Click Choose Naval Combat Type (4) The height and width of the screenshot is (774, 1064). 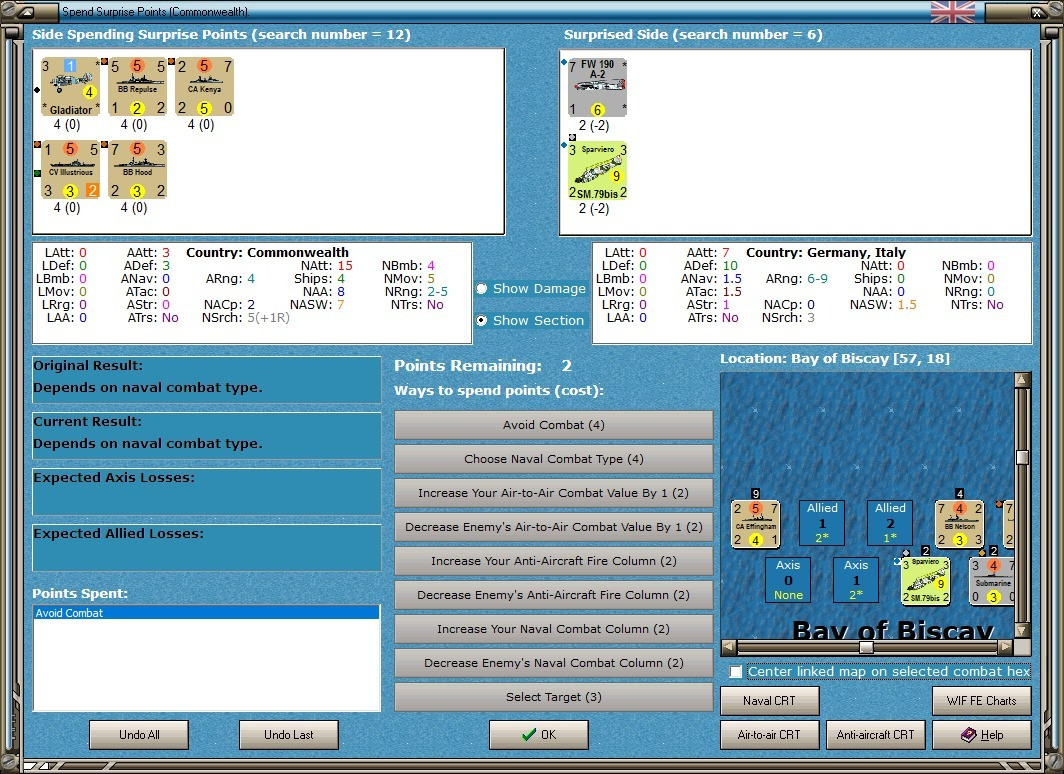click(554, 459)
